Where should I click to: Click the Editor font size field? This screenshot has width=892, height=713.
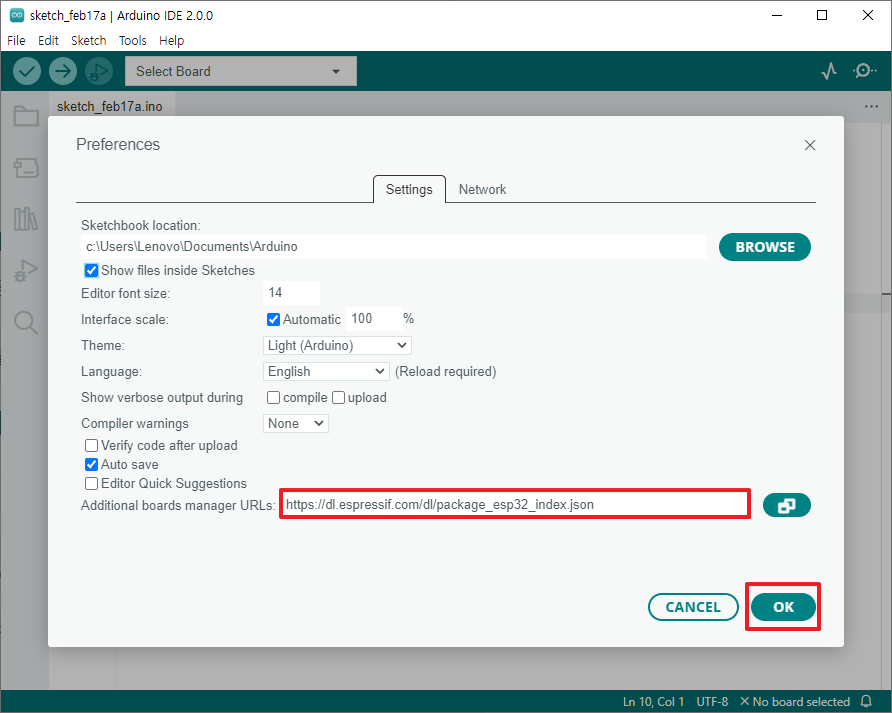pyautogui.click(x=291, y=292)
